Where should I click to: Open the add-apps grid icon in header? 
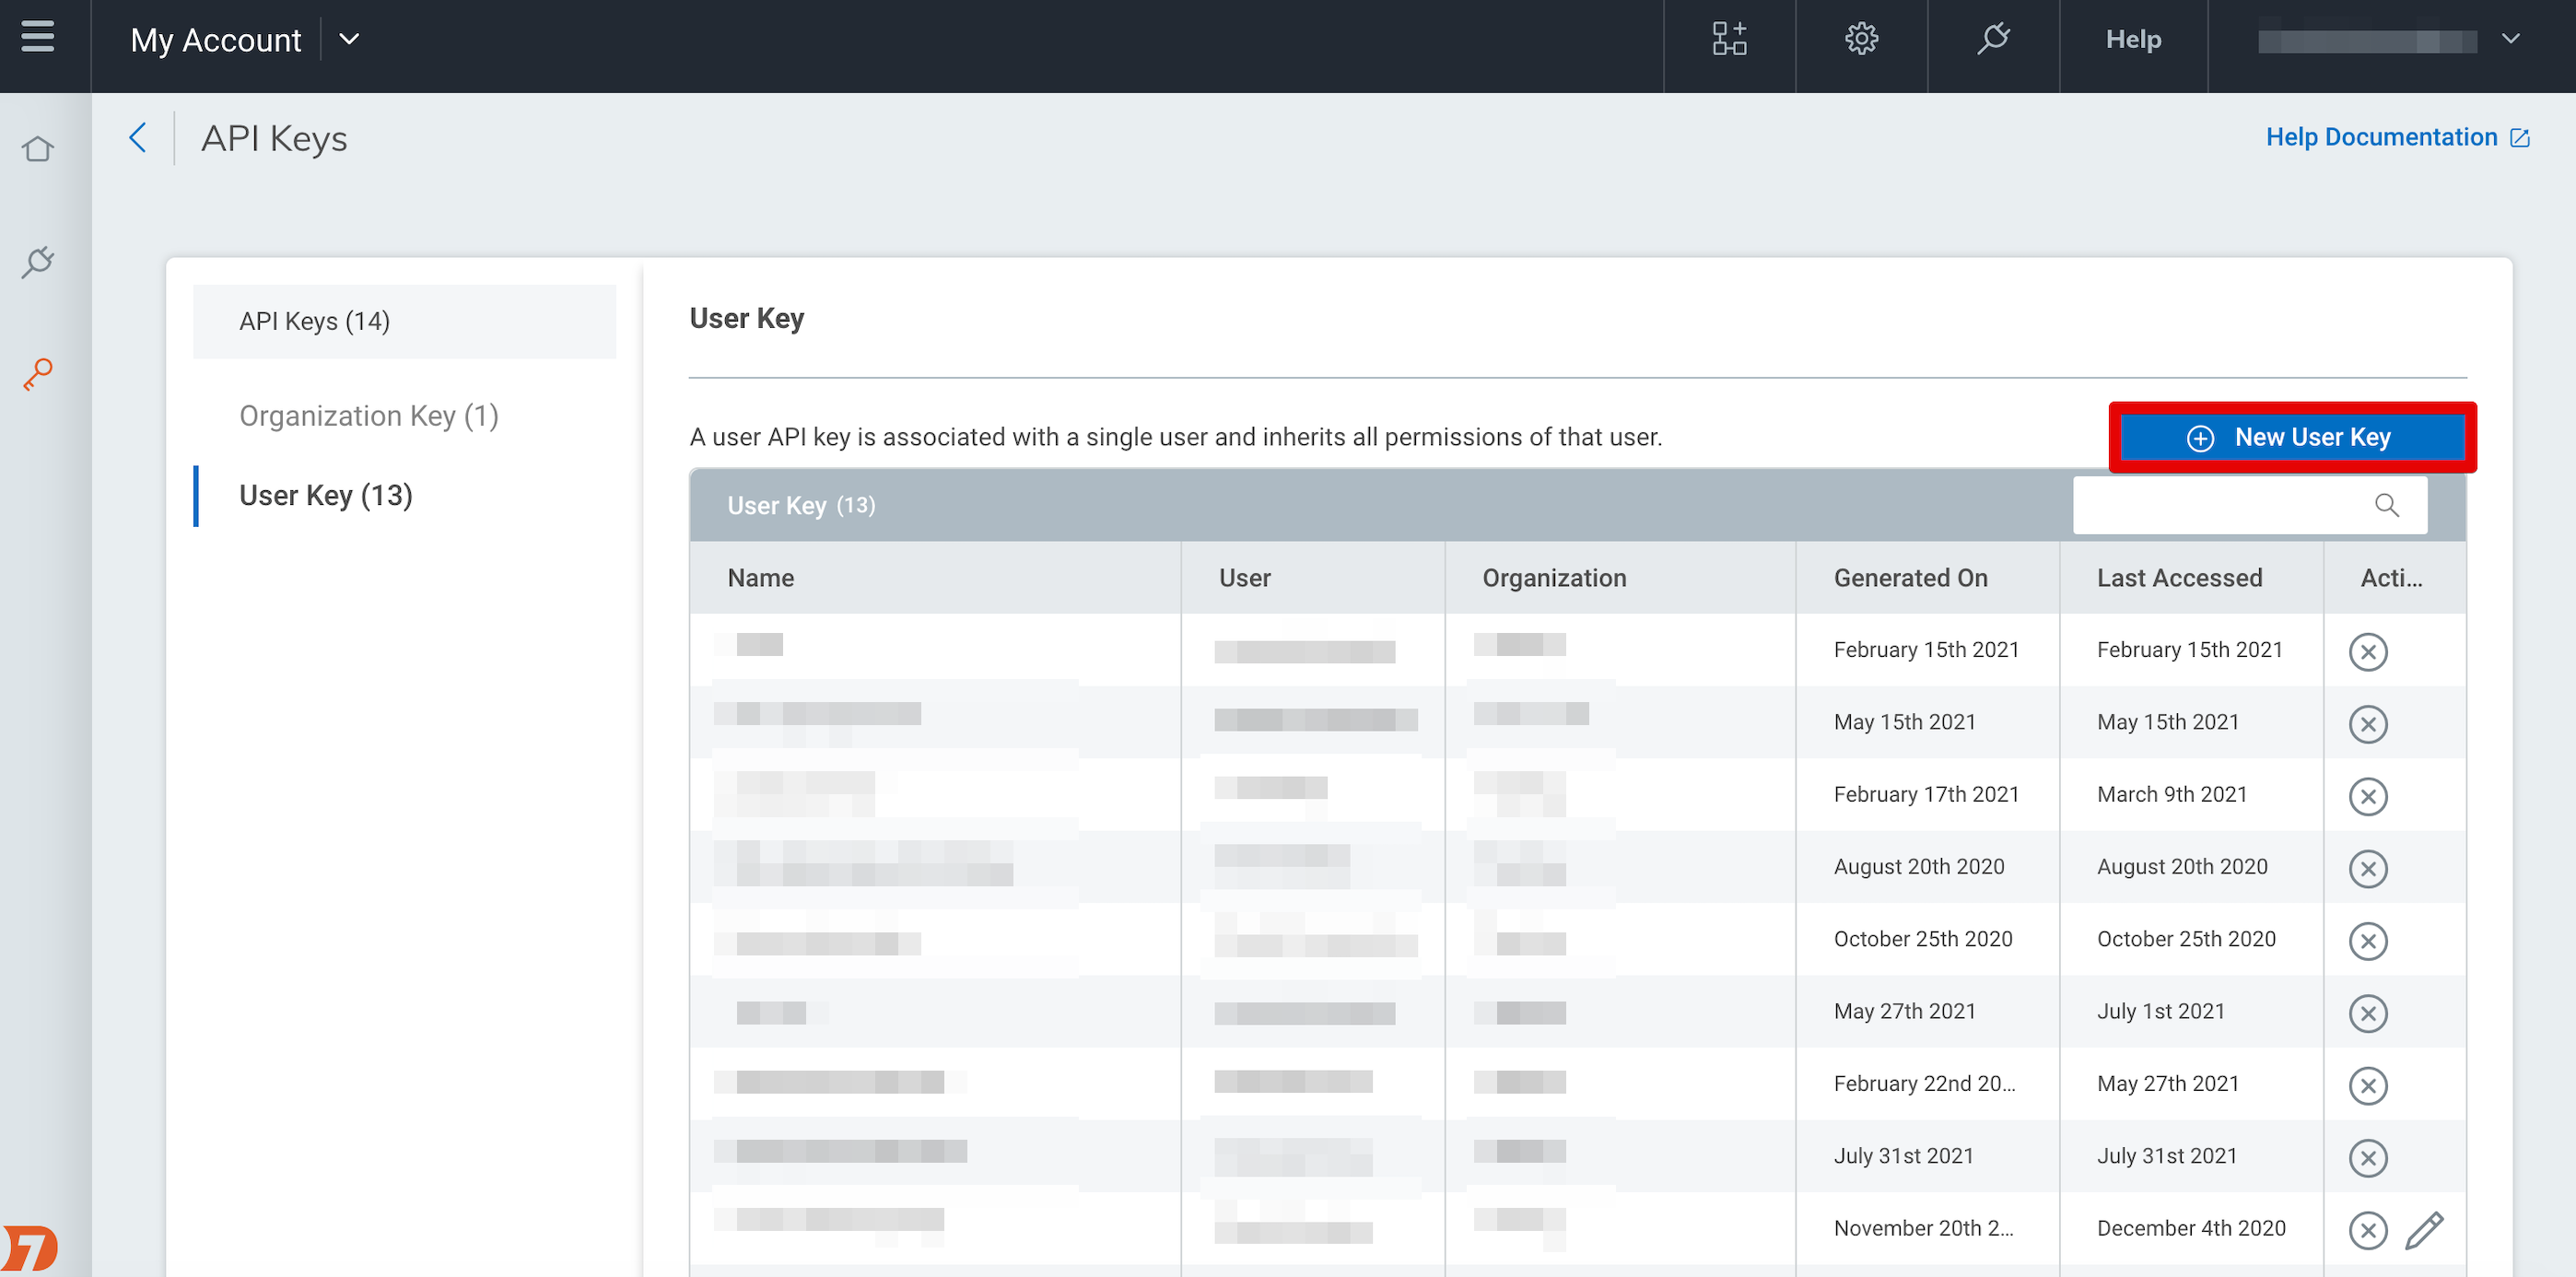click(1729, 39)
